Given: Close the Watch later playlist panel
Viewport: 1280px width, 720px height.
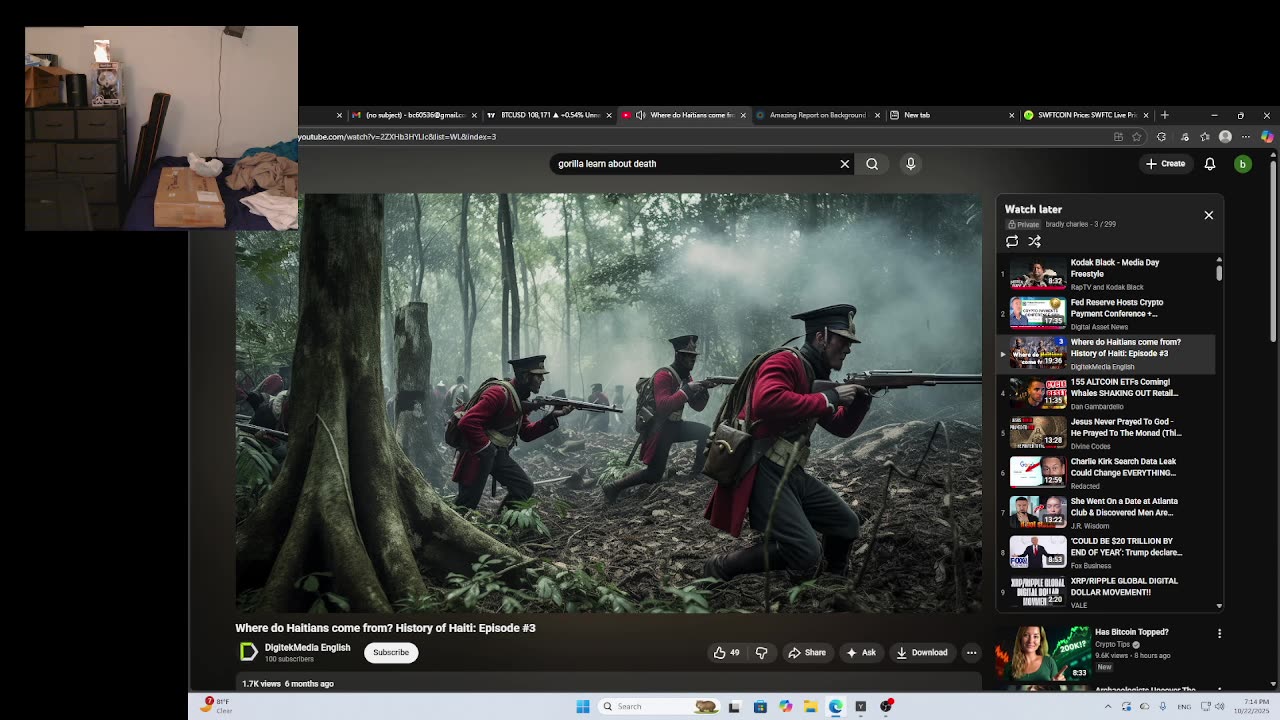Looking at the screenshot, I should pyautogui.click(x=1209, y=215).
